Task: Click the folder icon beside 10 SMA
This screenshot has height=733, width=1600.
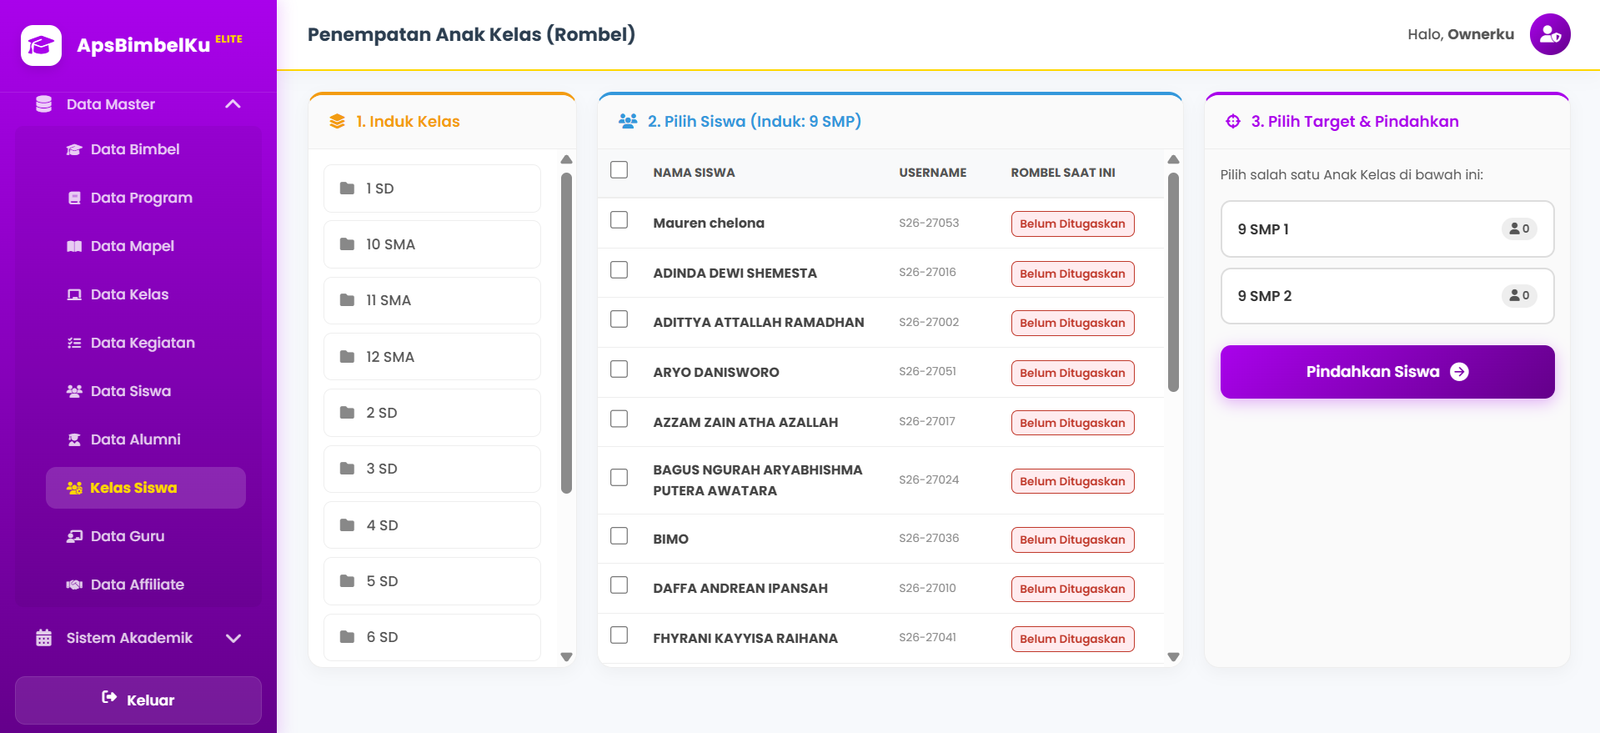Action: tap(347, 244)
